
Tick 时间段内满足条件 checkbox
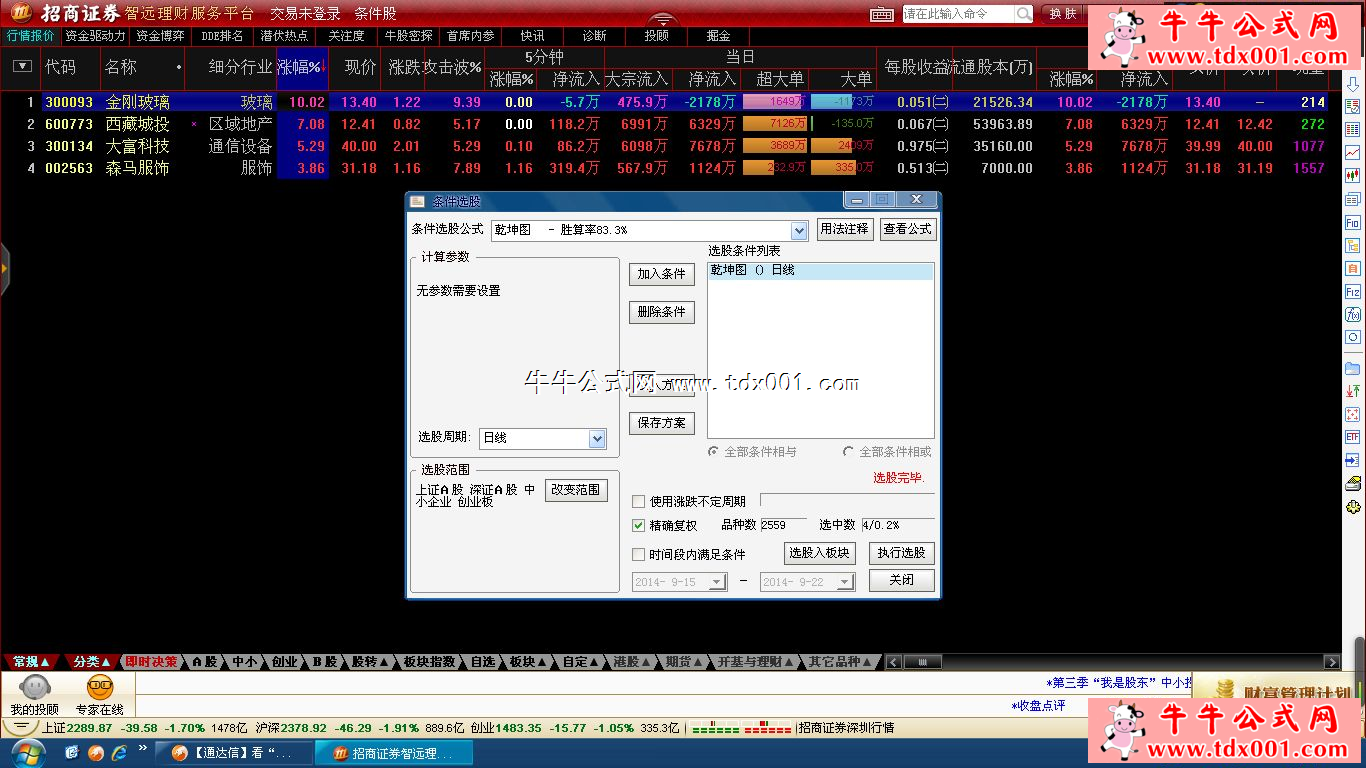pos(639,554)
